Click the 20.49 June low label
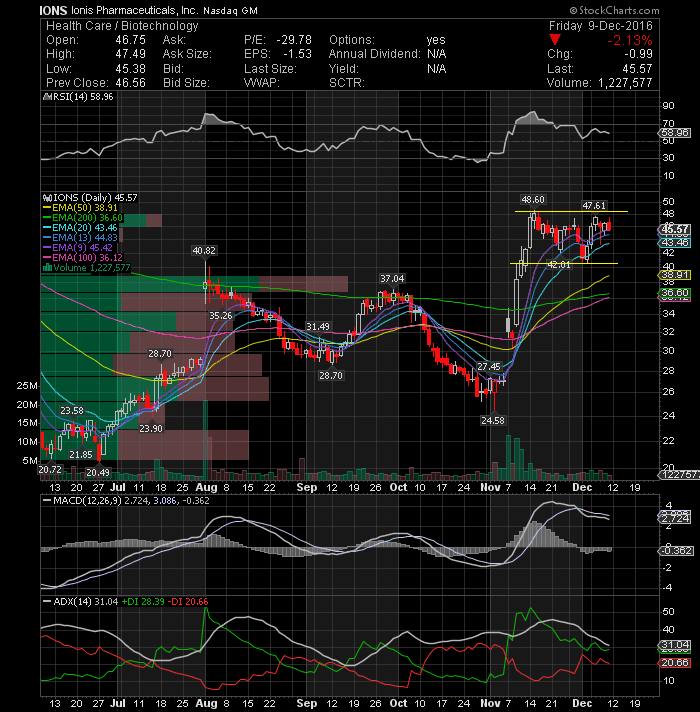The image size is (700, 712). tap(98, 473)
